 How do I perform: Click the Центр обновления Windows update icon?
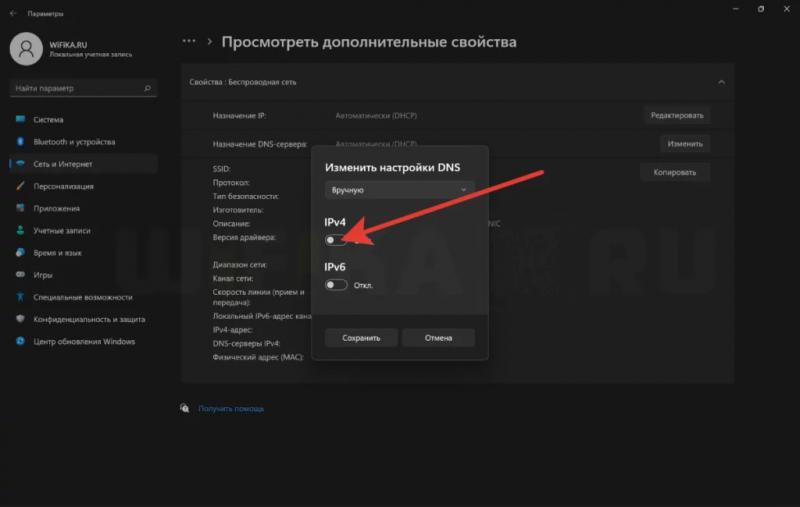point(20,341)
